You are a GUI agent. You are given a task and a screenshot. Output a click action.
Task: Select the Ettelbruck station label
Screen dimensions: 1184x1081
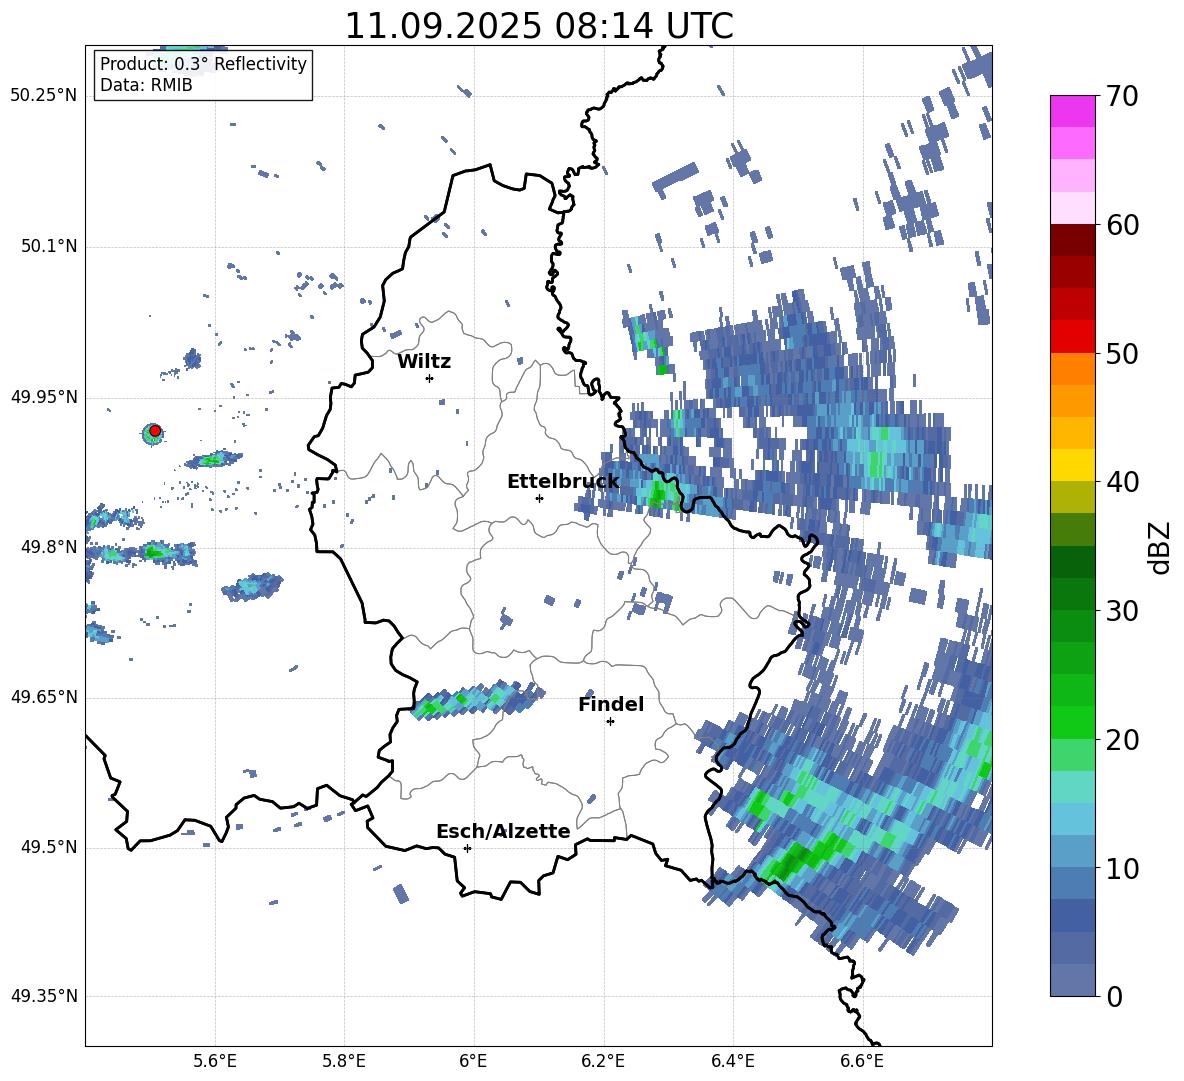point(563,481)
